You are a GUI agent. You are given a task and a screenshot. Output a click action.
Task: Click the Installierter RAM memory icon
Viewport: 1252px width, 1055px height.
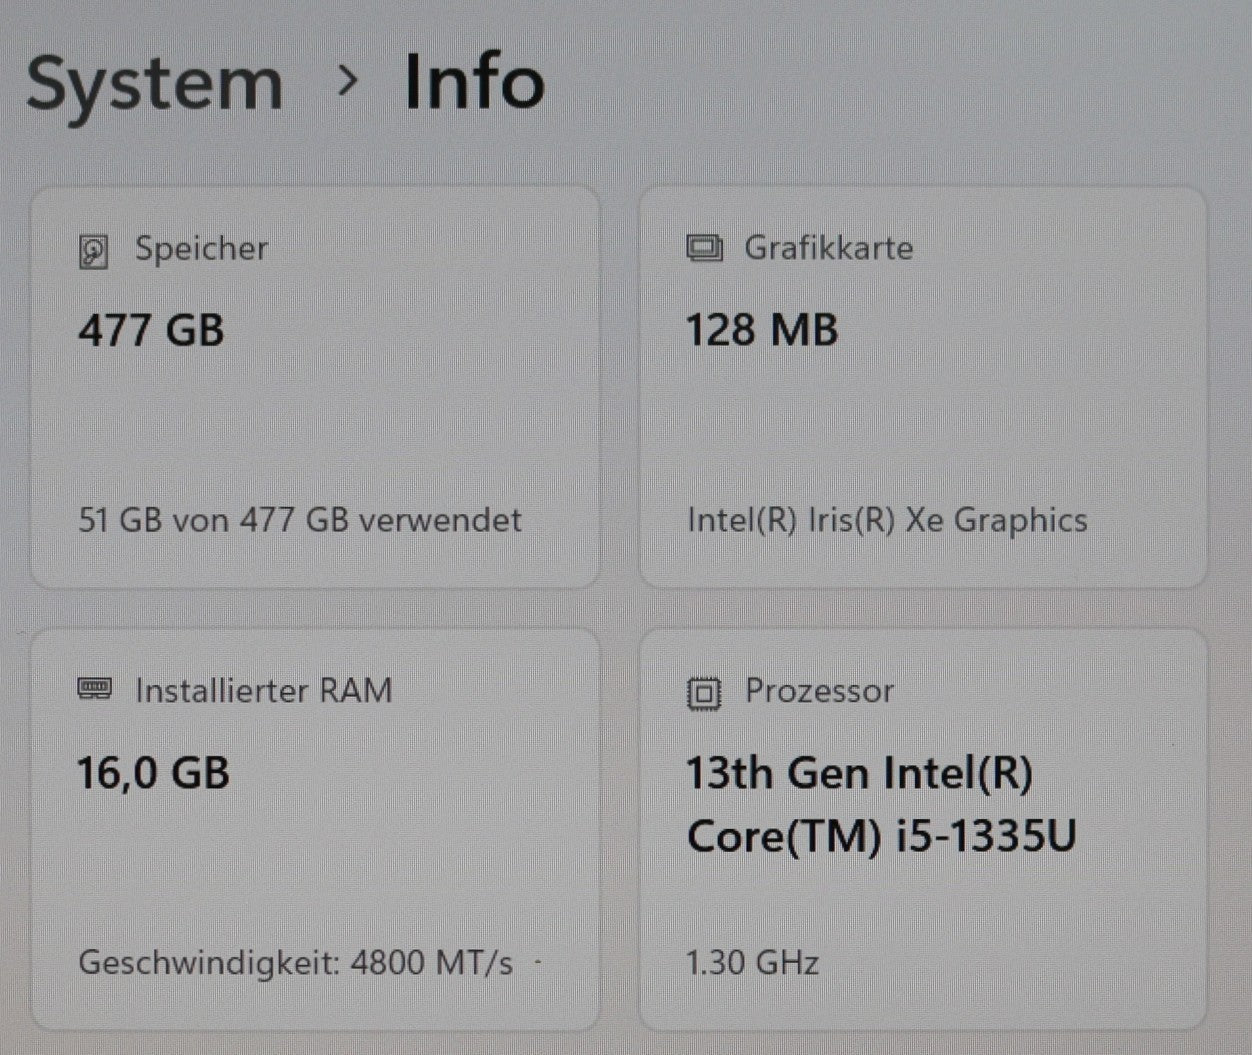pos(95,689)
